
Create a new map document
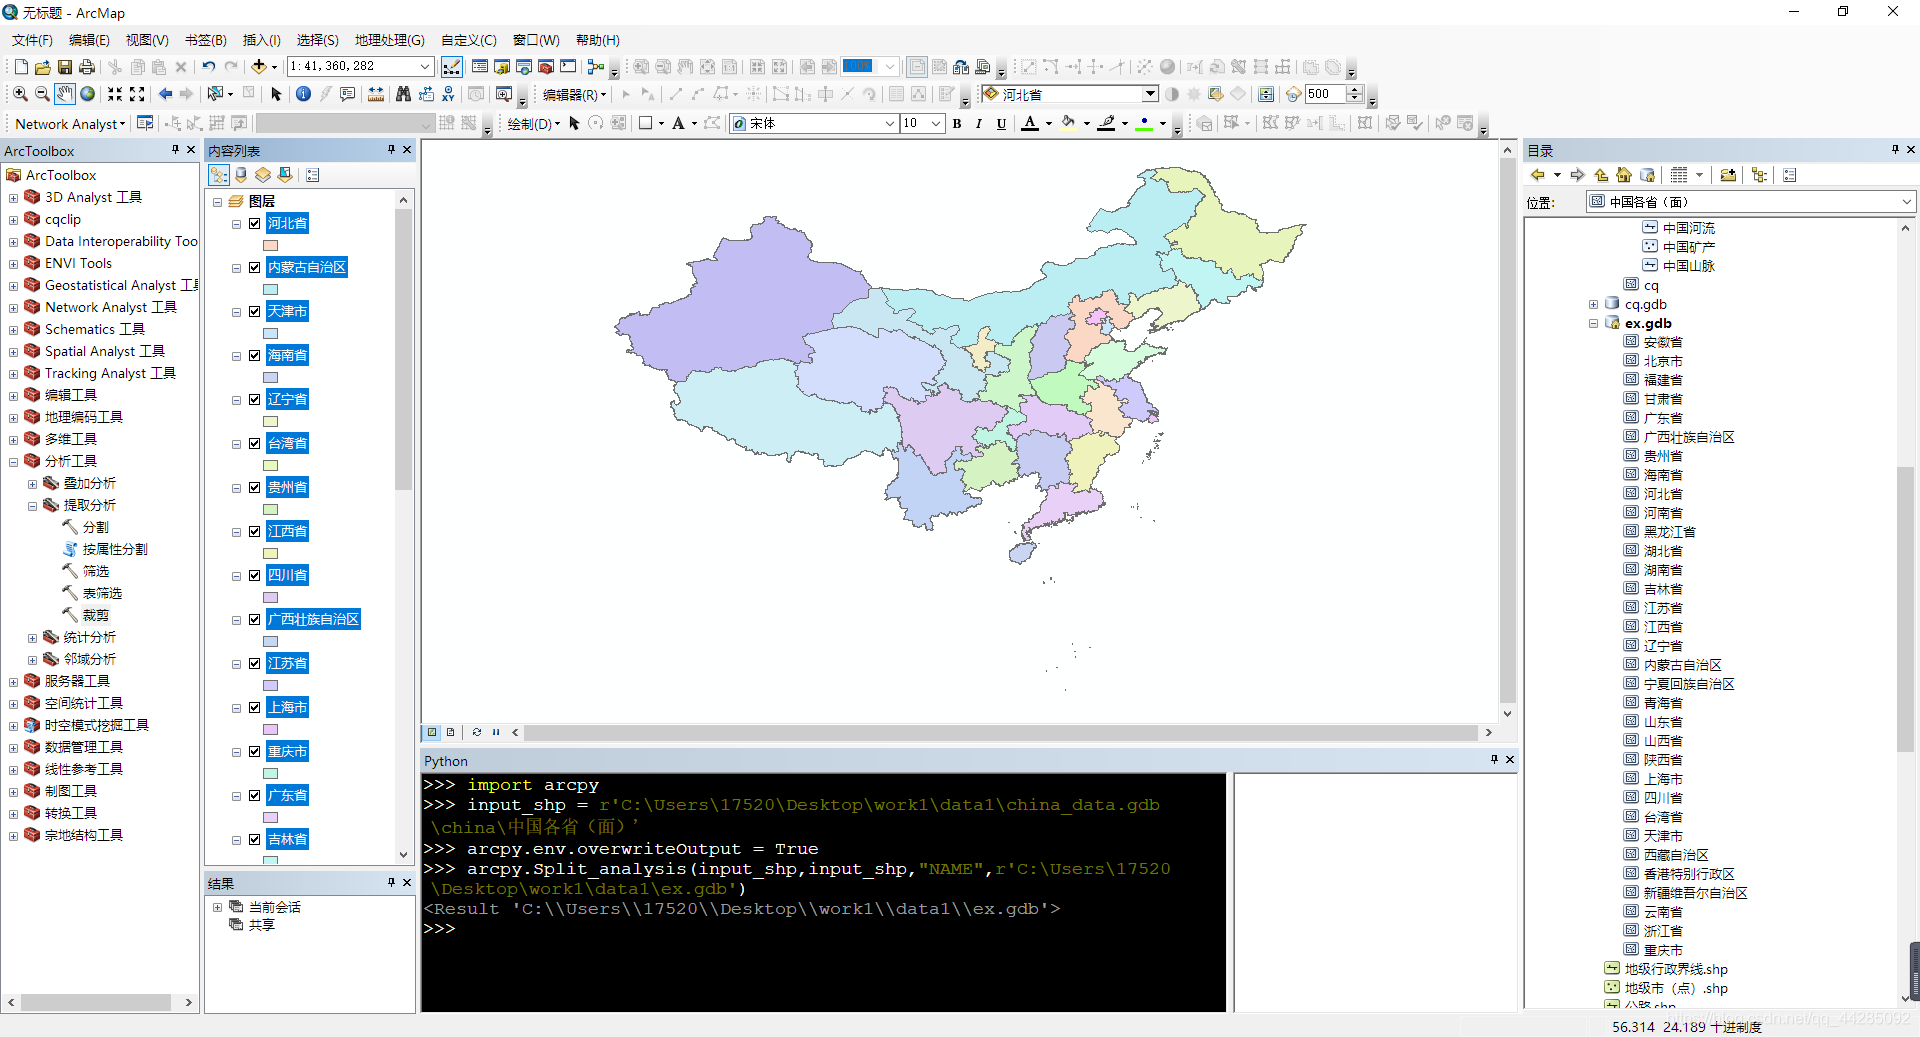coord(21,67)
